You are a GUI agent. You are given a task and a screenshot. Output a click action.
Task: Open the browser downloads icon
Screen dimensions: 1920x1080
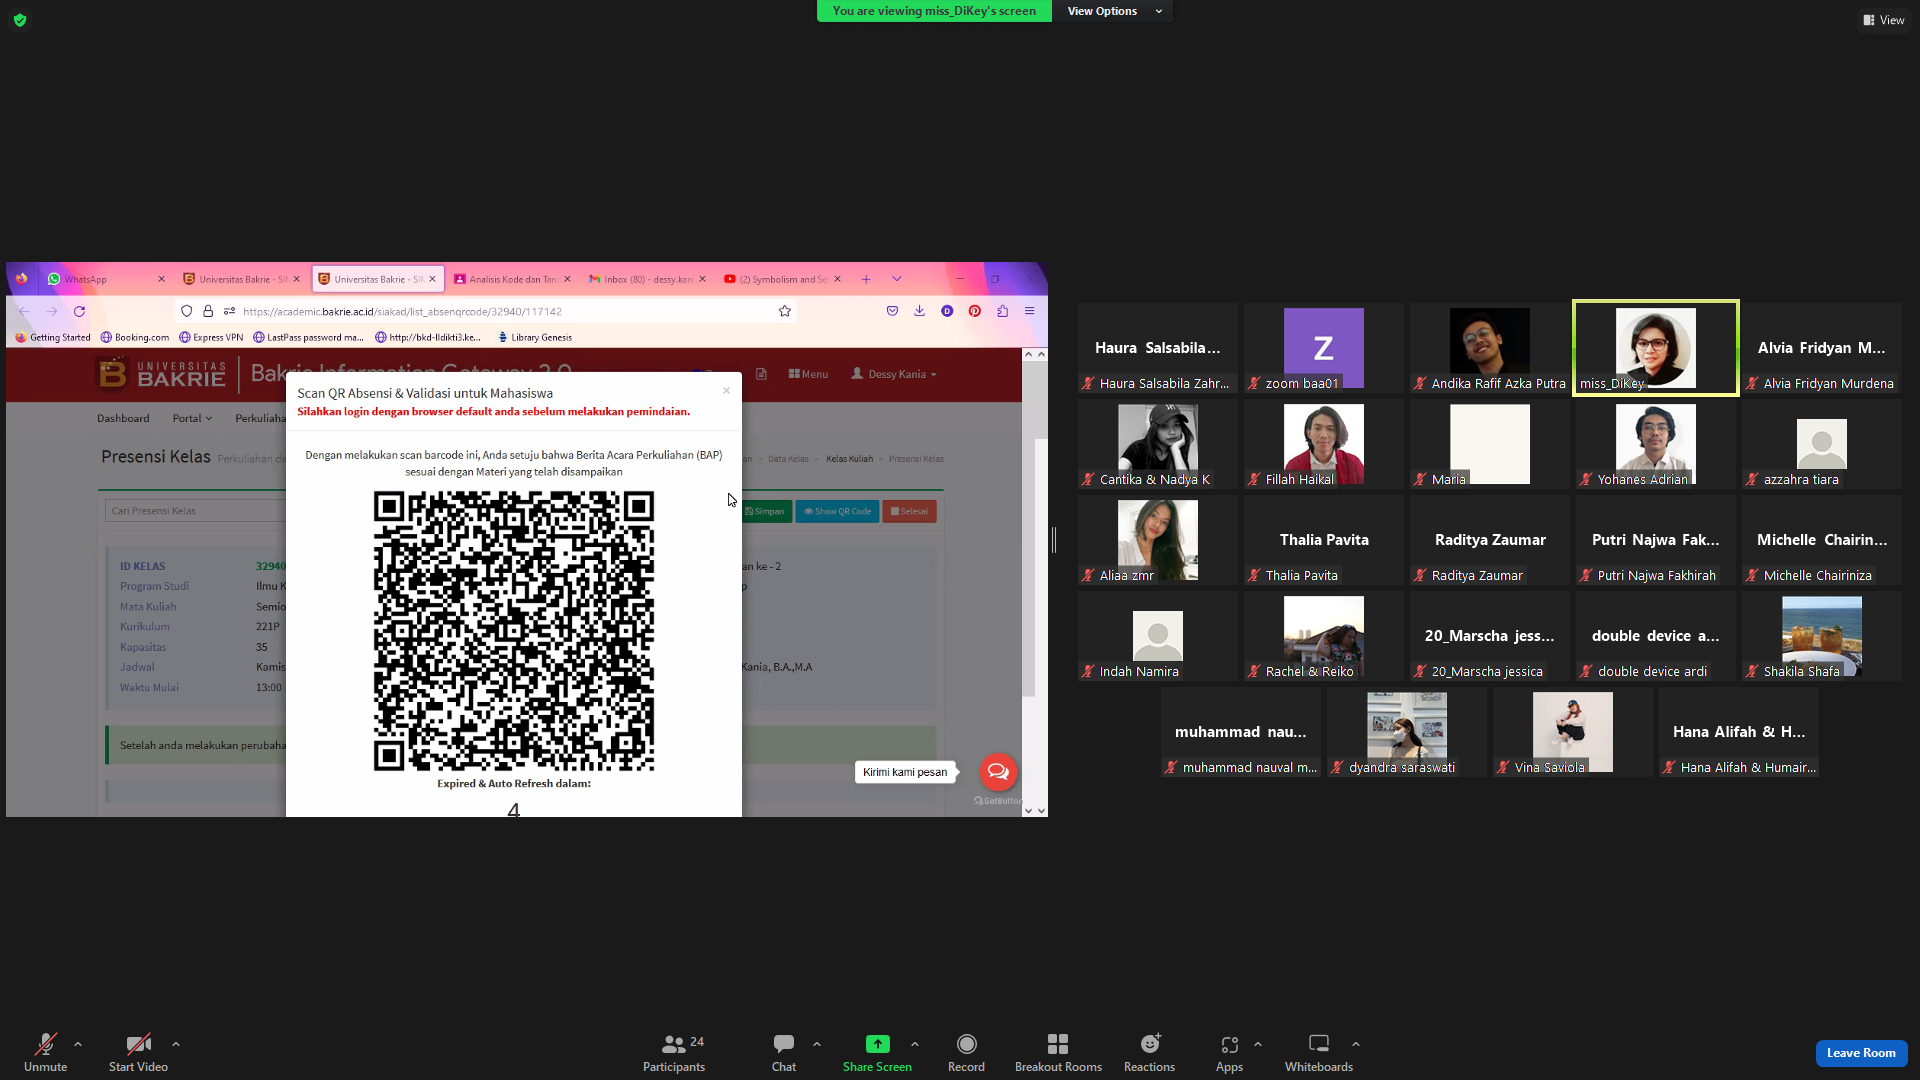(x=919, y=311)
